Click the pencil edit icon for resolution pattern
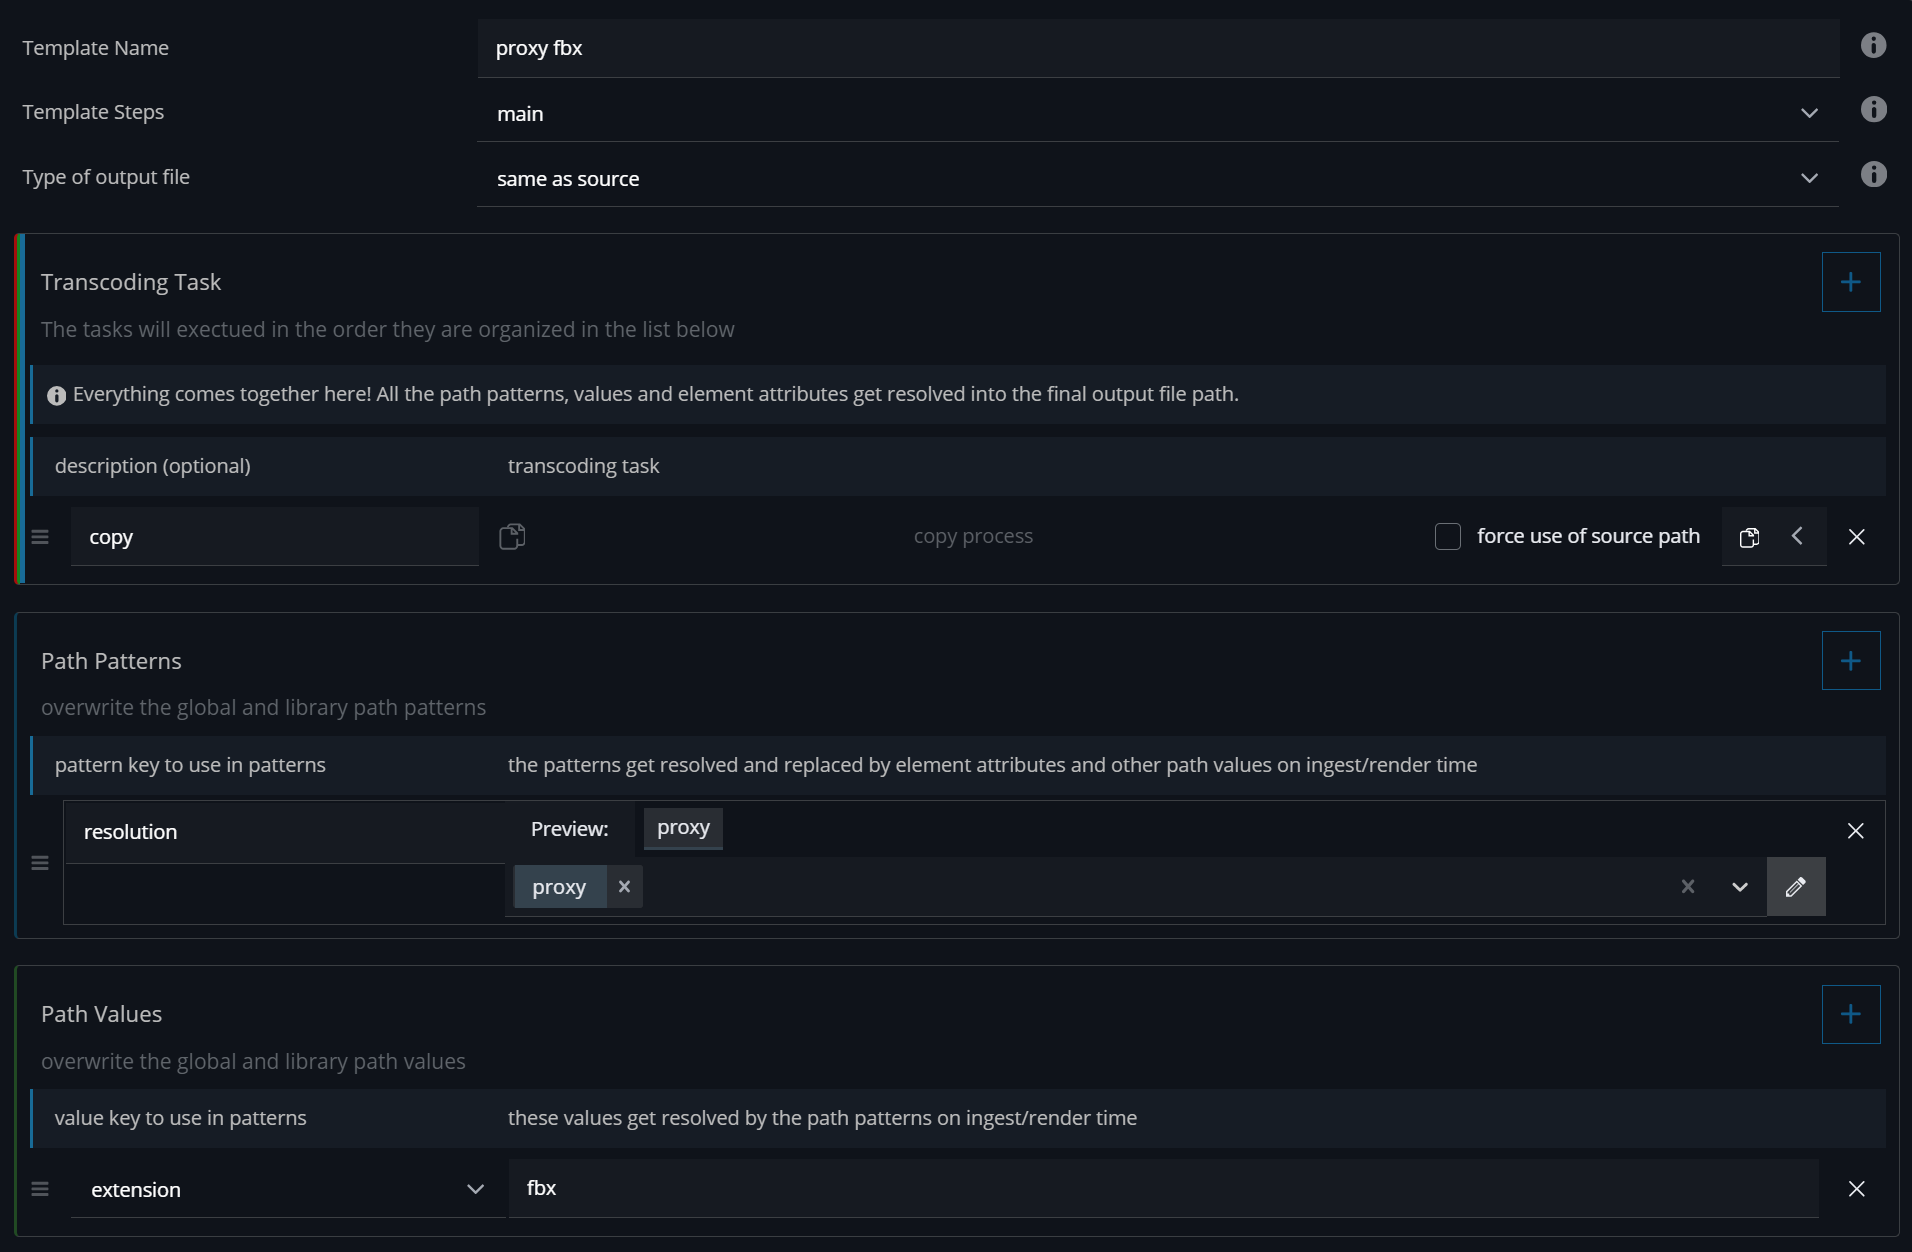The image size is (1912, 1252). click(1795, 887)
